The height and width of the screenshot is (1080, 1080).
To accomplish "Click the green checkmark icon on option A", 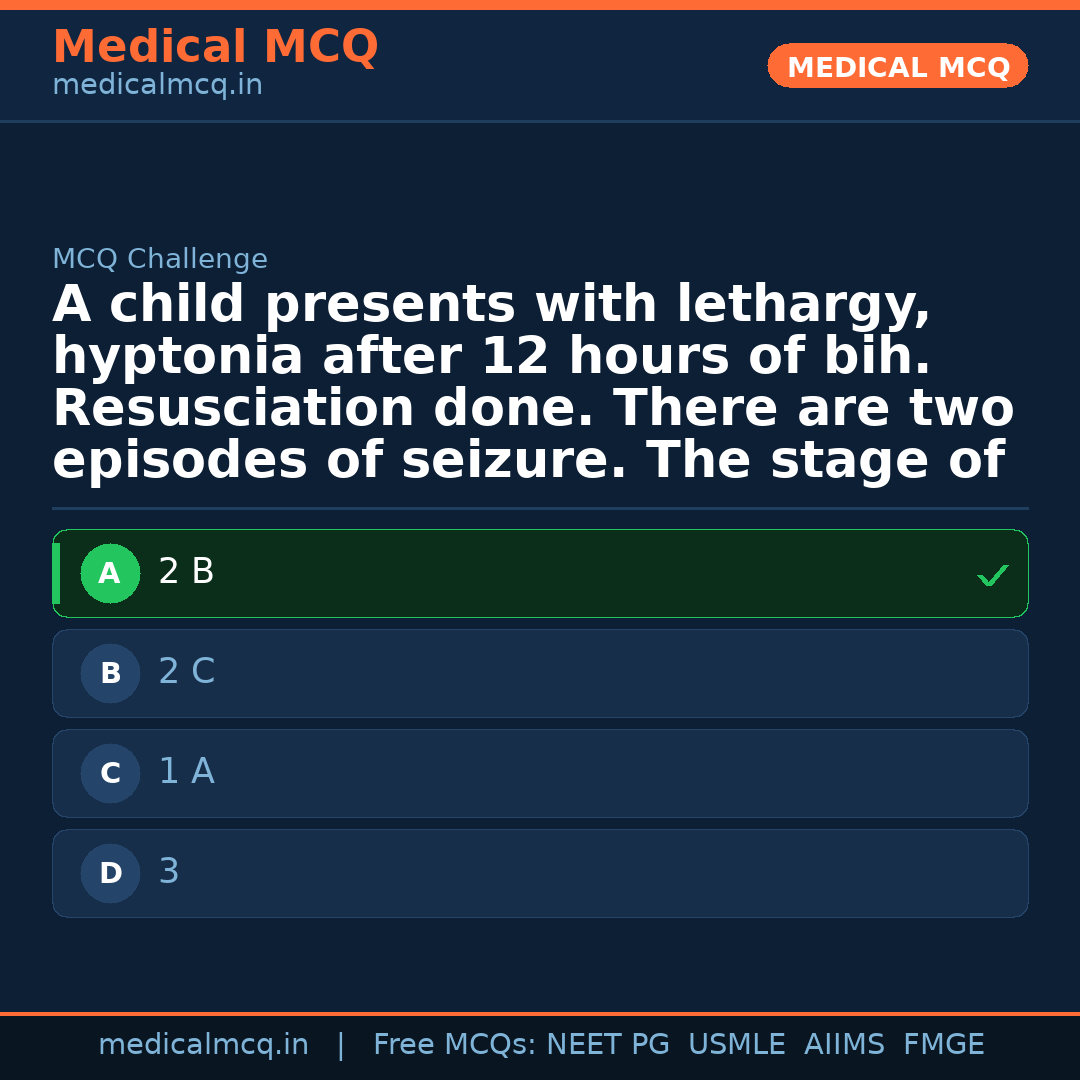I will [x=991, y=574].
